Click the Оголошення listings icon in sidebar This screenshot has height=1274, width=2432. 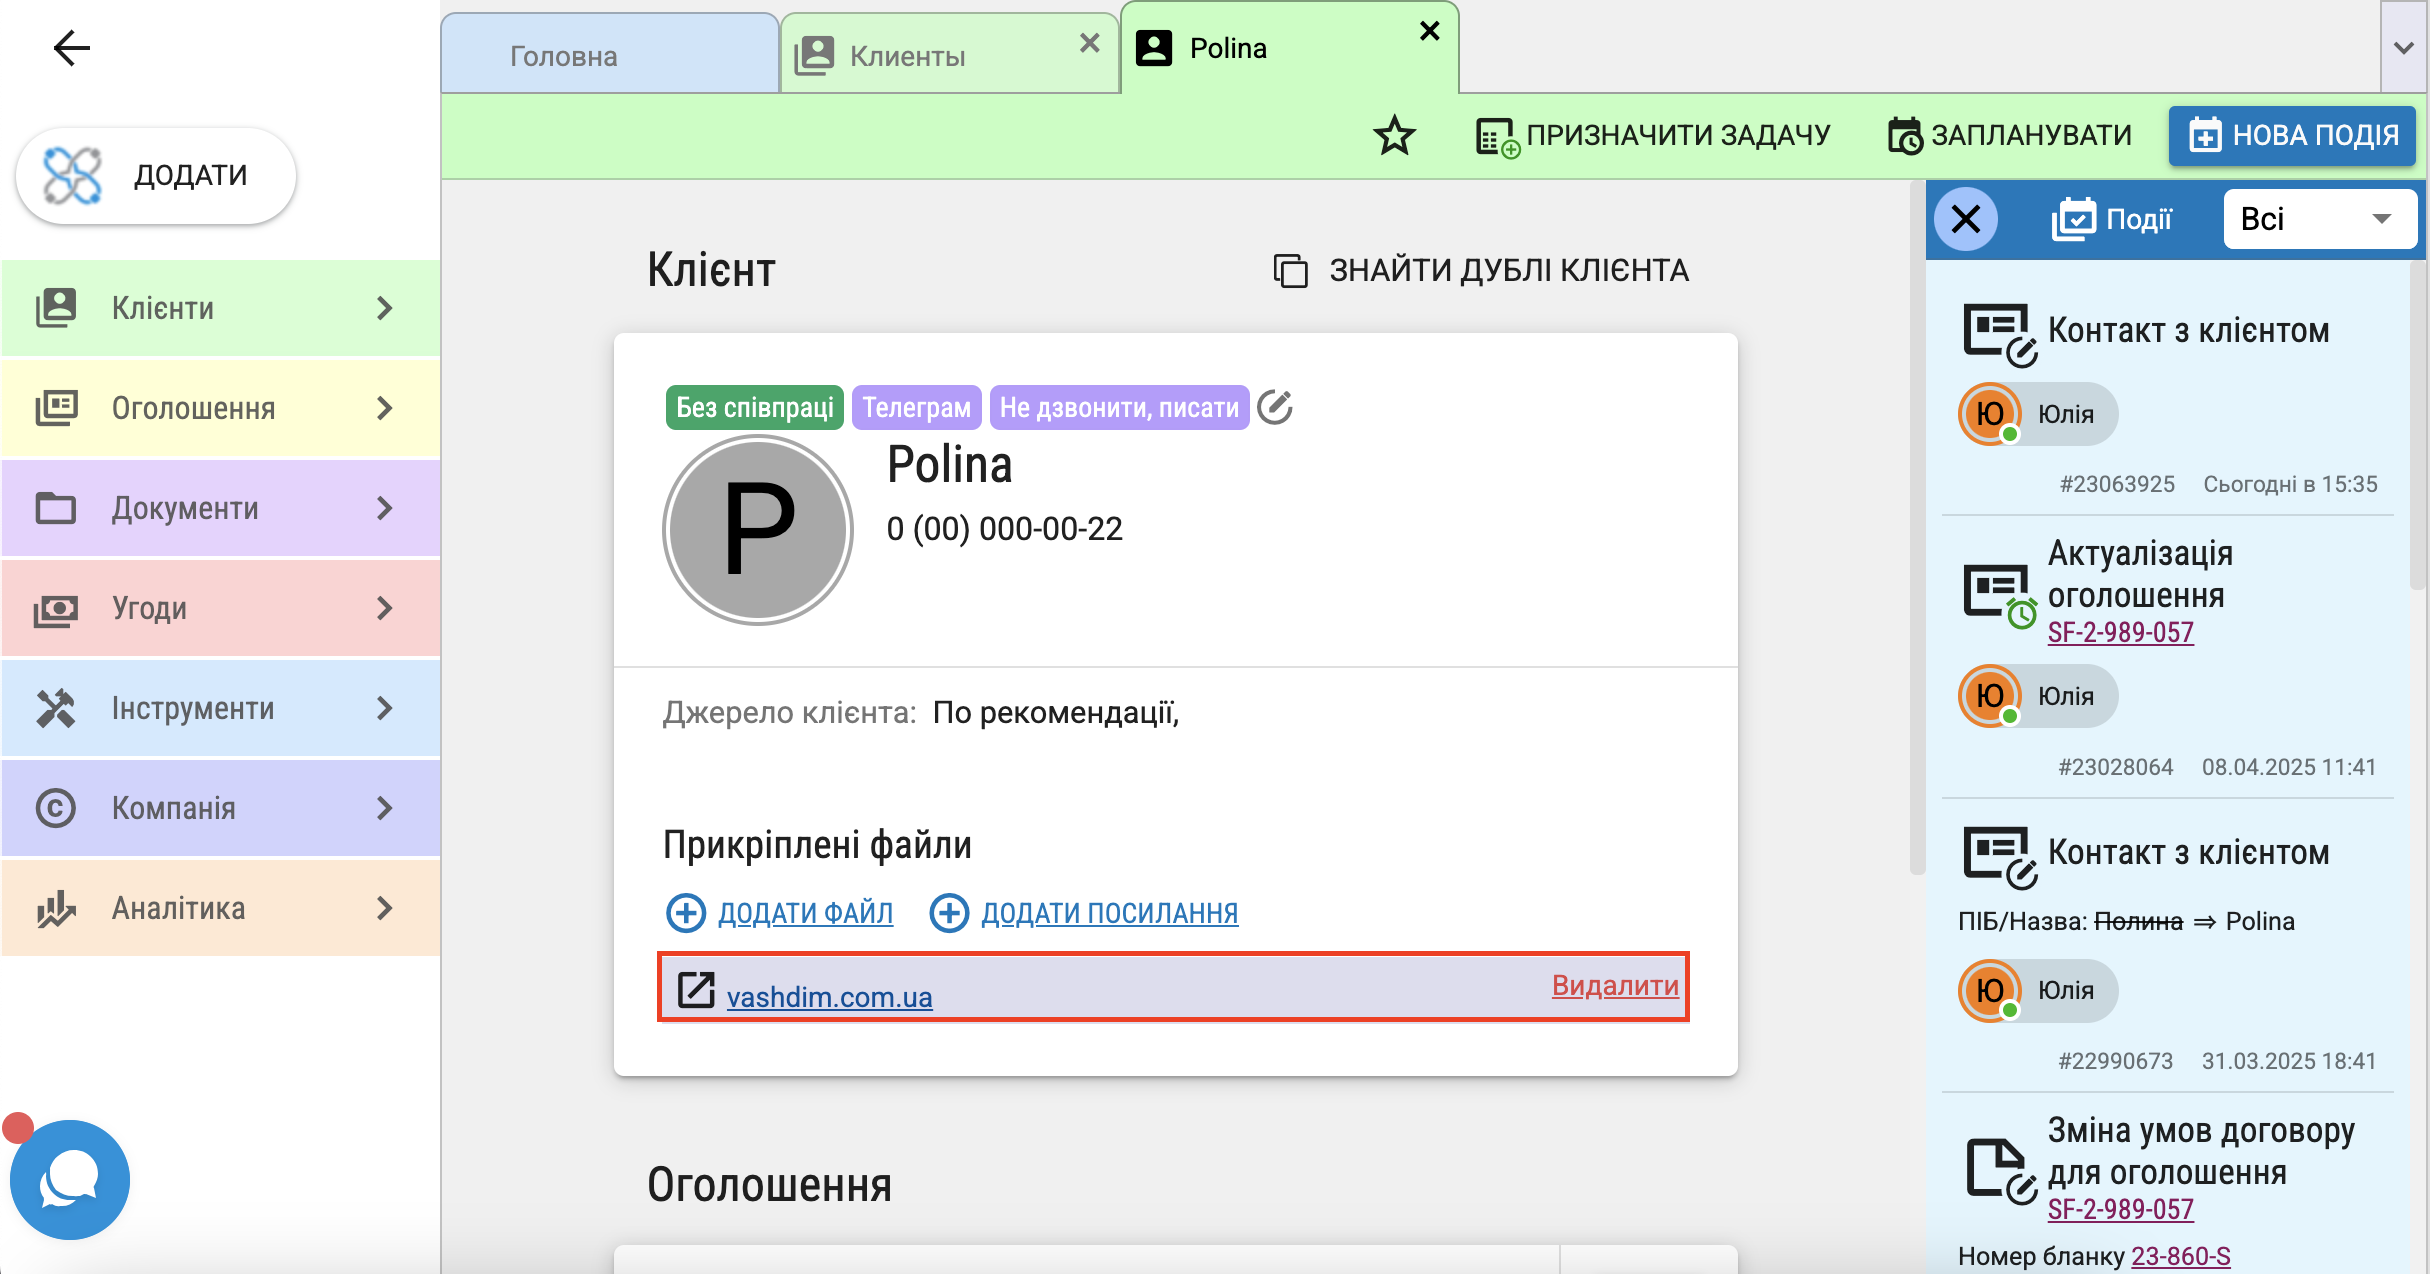(x=56, y=408)
